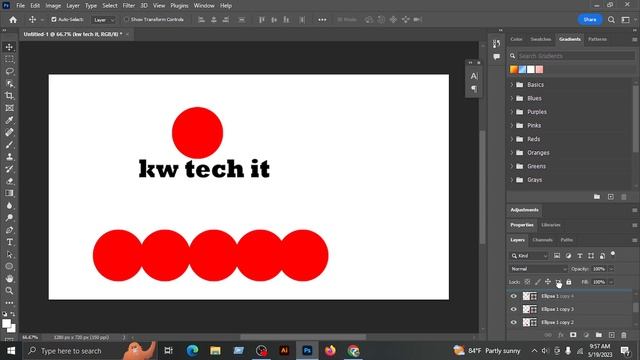Toggle the layer filter on/off switch
Image resolution: width=640 pixels, height=360 pixels.
click(613, 254)
